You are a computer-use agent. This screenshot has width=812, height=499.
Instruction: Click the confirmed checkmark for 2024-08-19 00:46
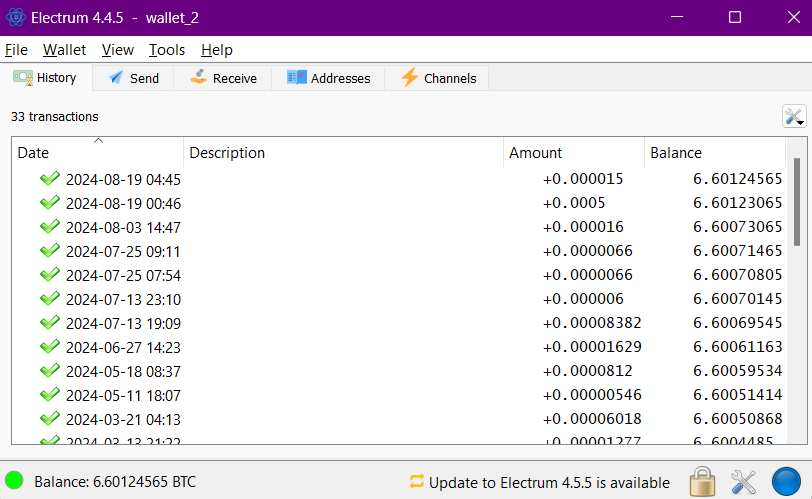50,203
